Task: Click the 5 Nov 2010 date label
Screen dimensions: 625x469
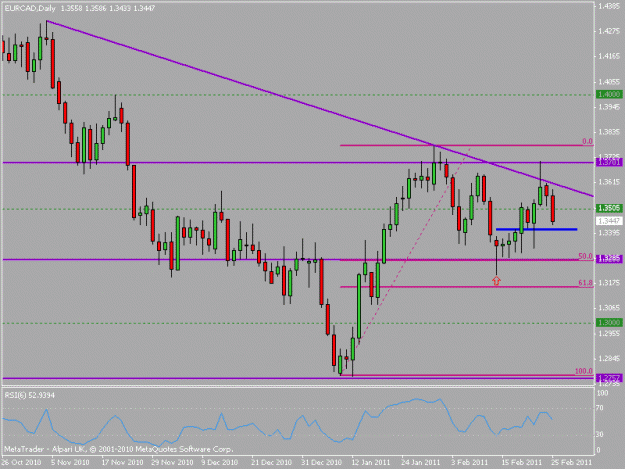Action: pos(70,463)
